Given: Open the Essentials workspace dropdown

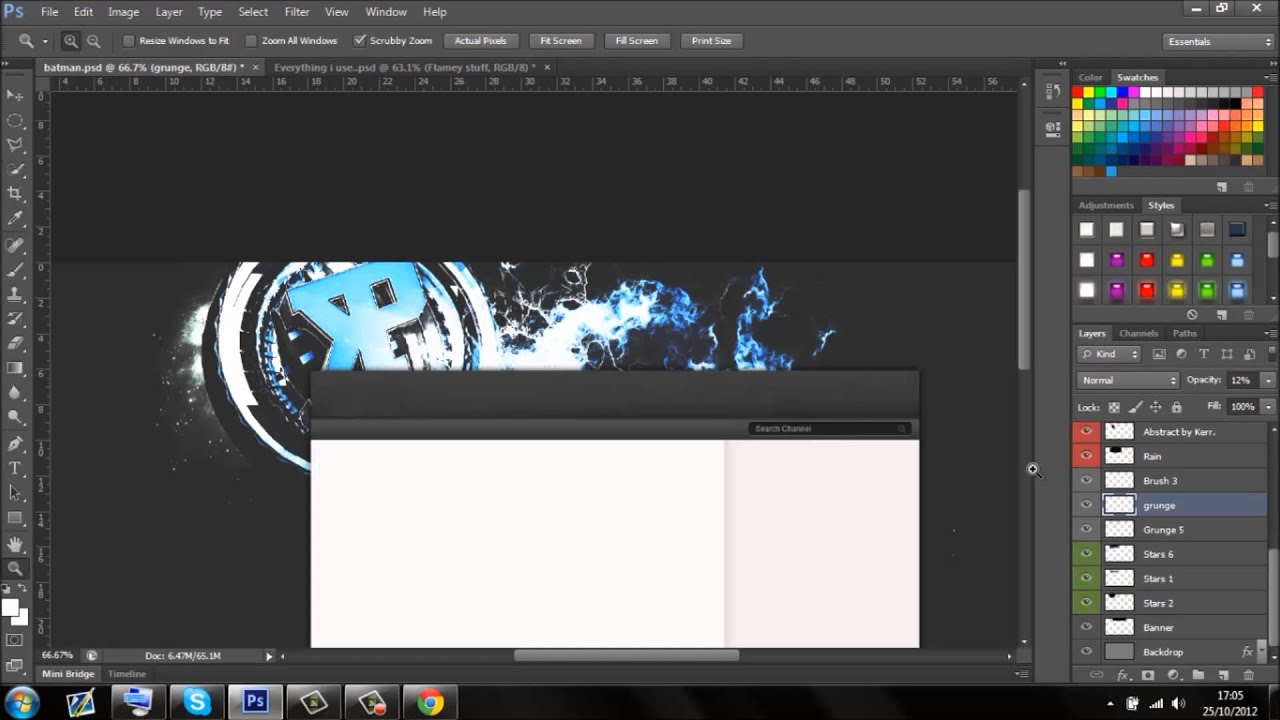Looking at the screenshot, I should pos(1219,41).
